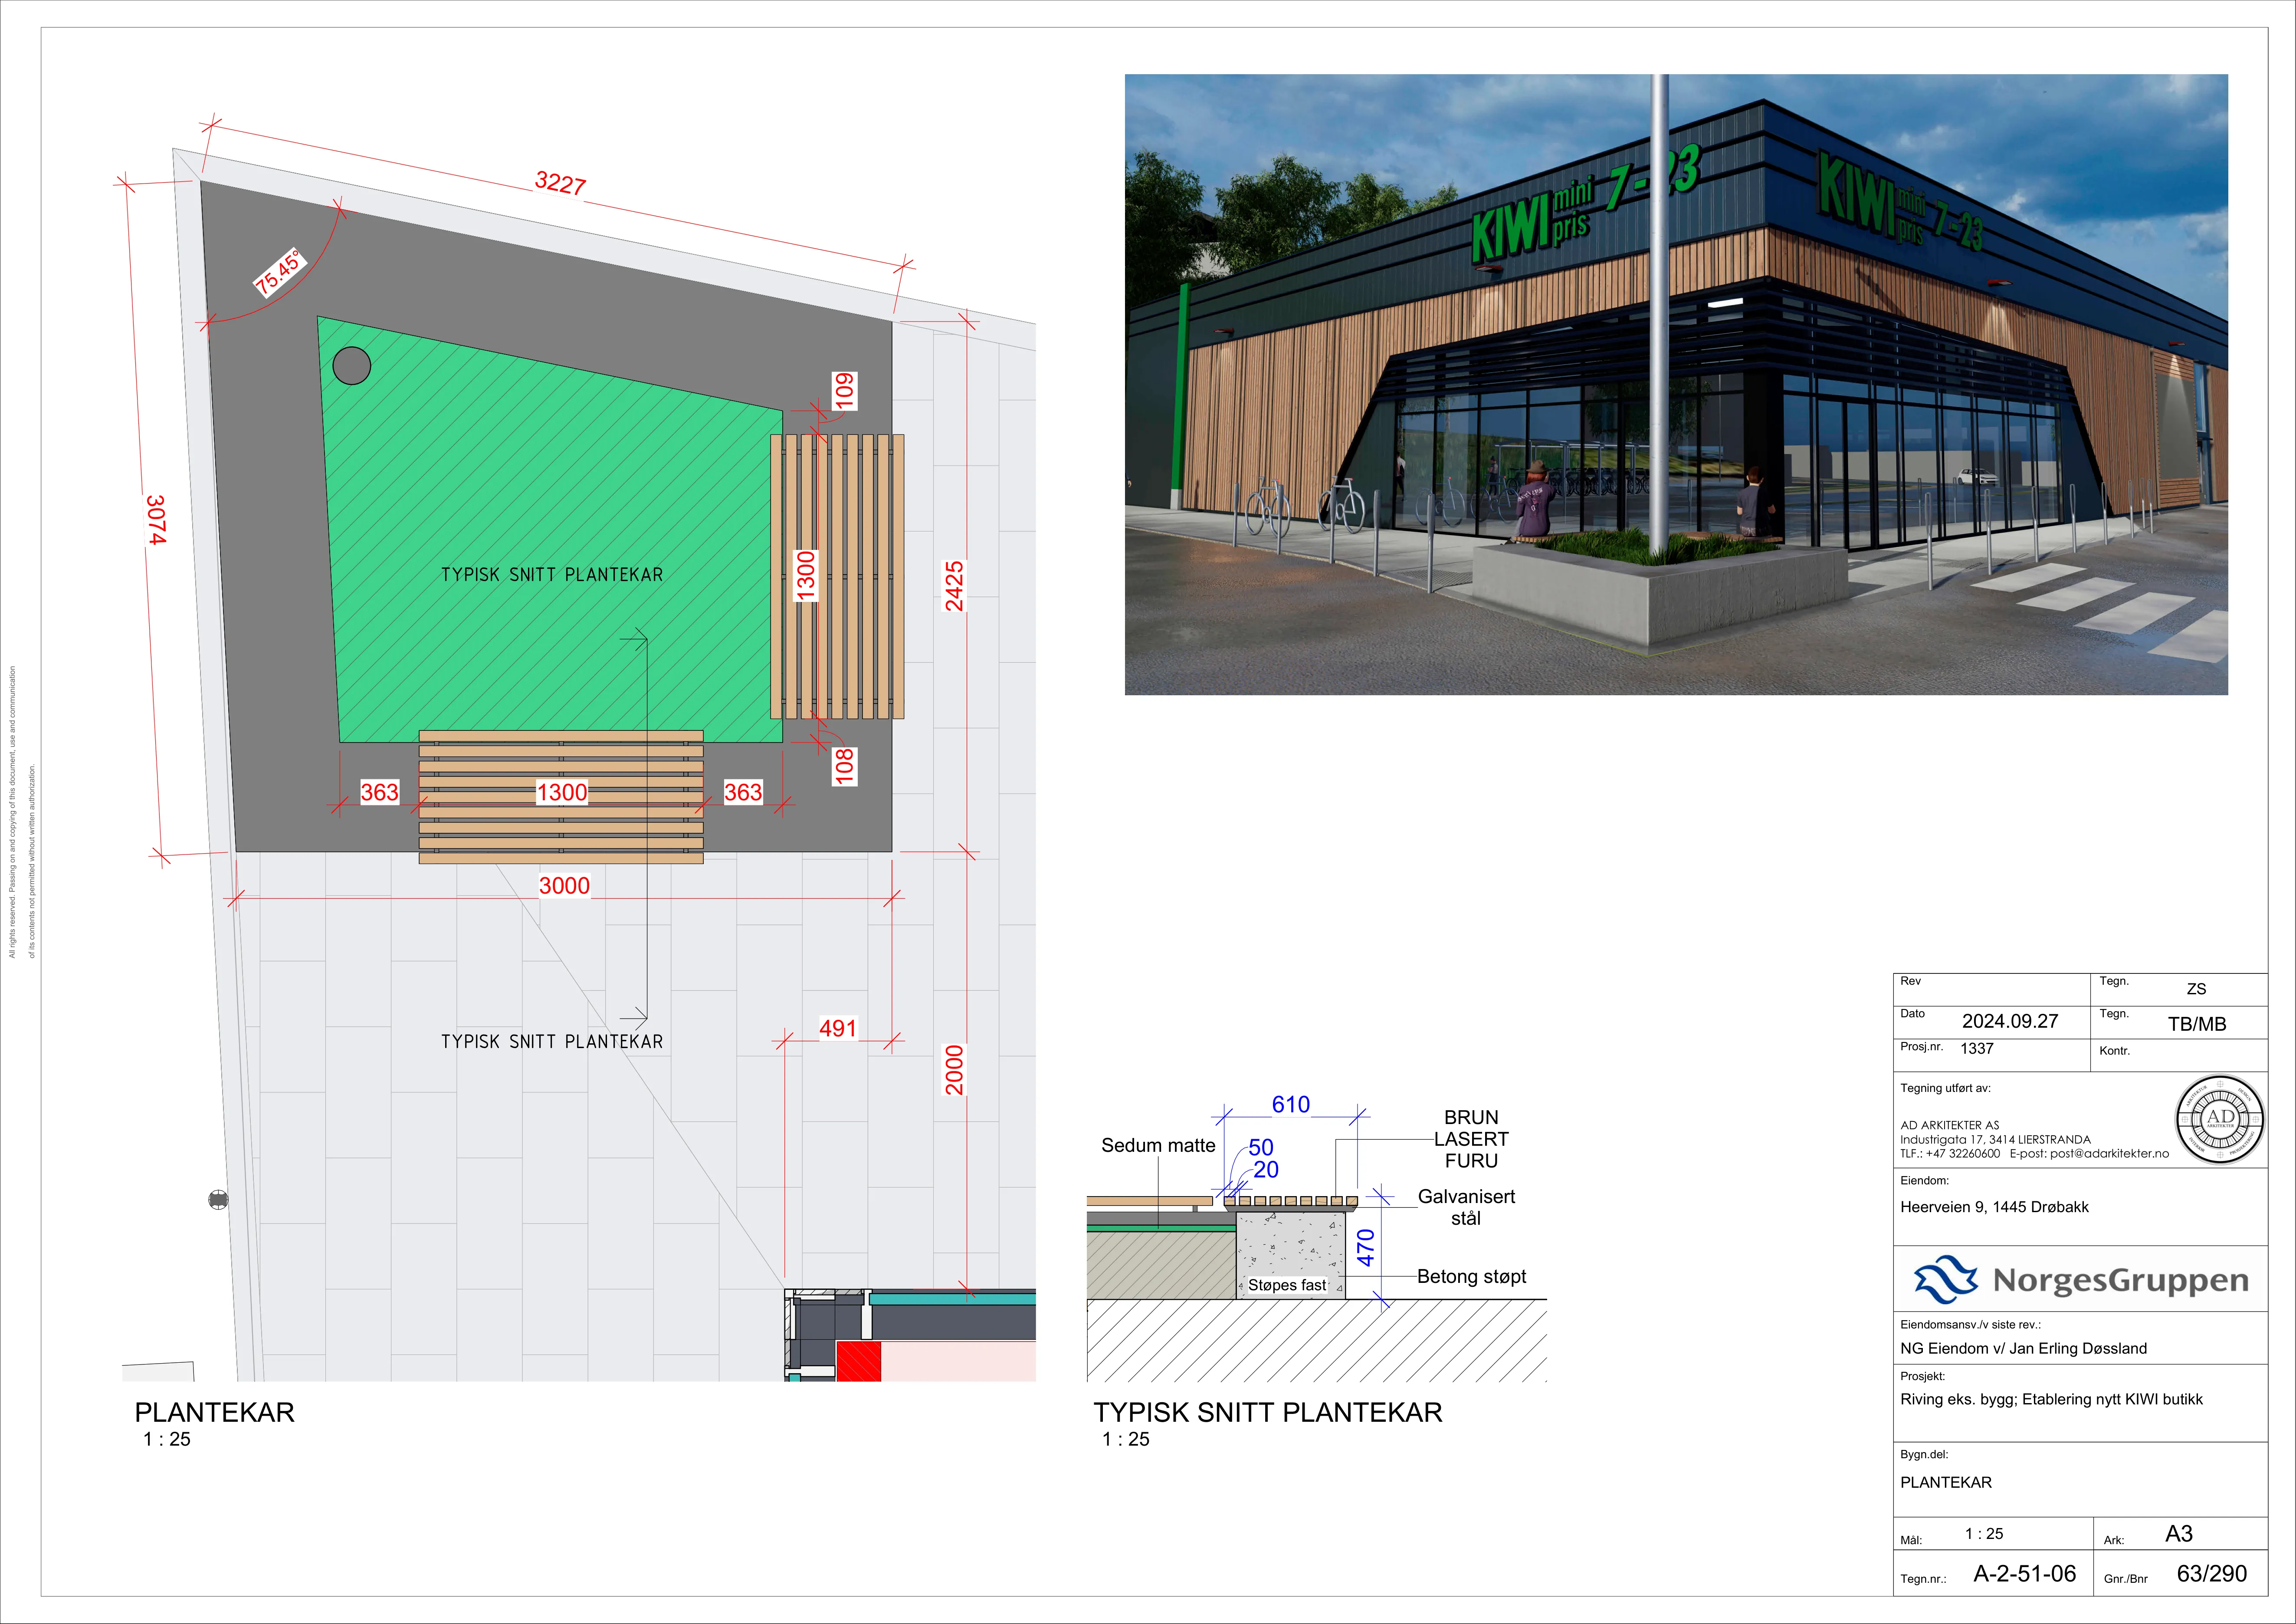Screen dimensions: 2296x1624
Task: Click scale '1 : 25' under the PLANTEKAR plan title
Action: (166, 1439)
